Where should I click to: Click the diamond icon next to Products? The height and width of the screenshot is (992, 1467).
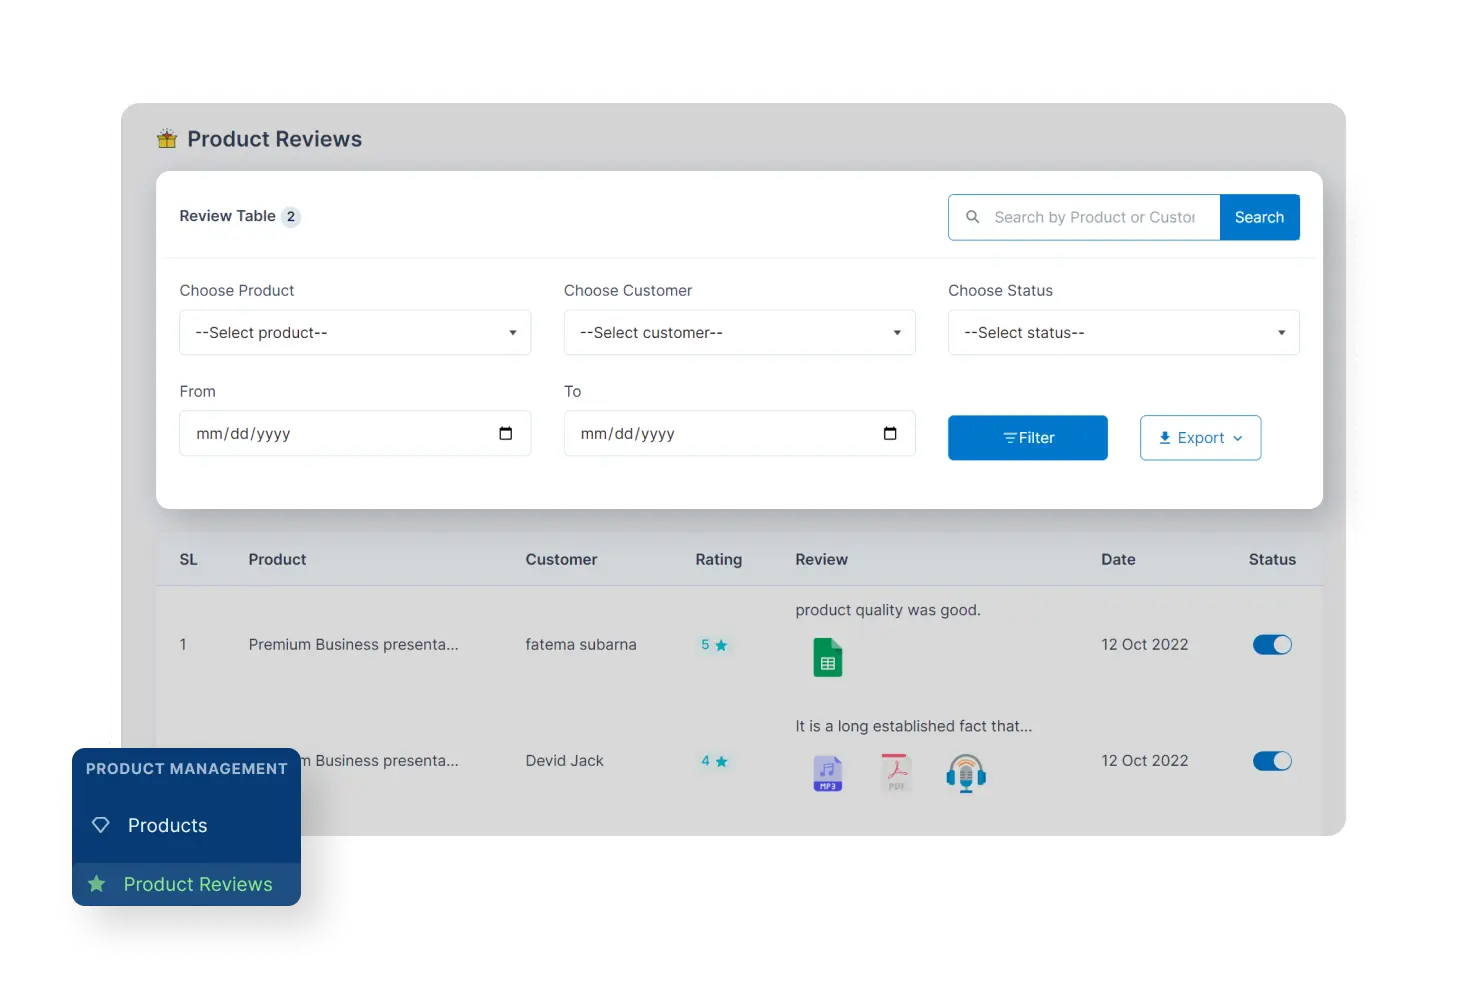tap(100, 825)
